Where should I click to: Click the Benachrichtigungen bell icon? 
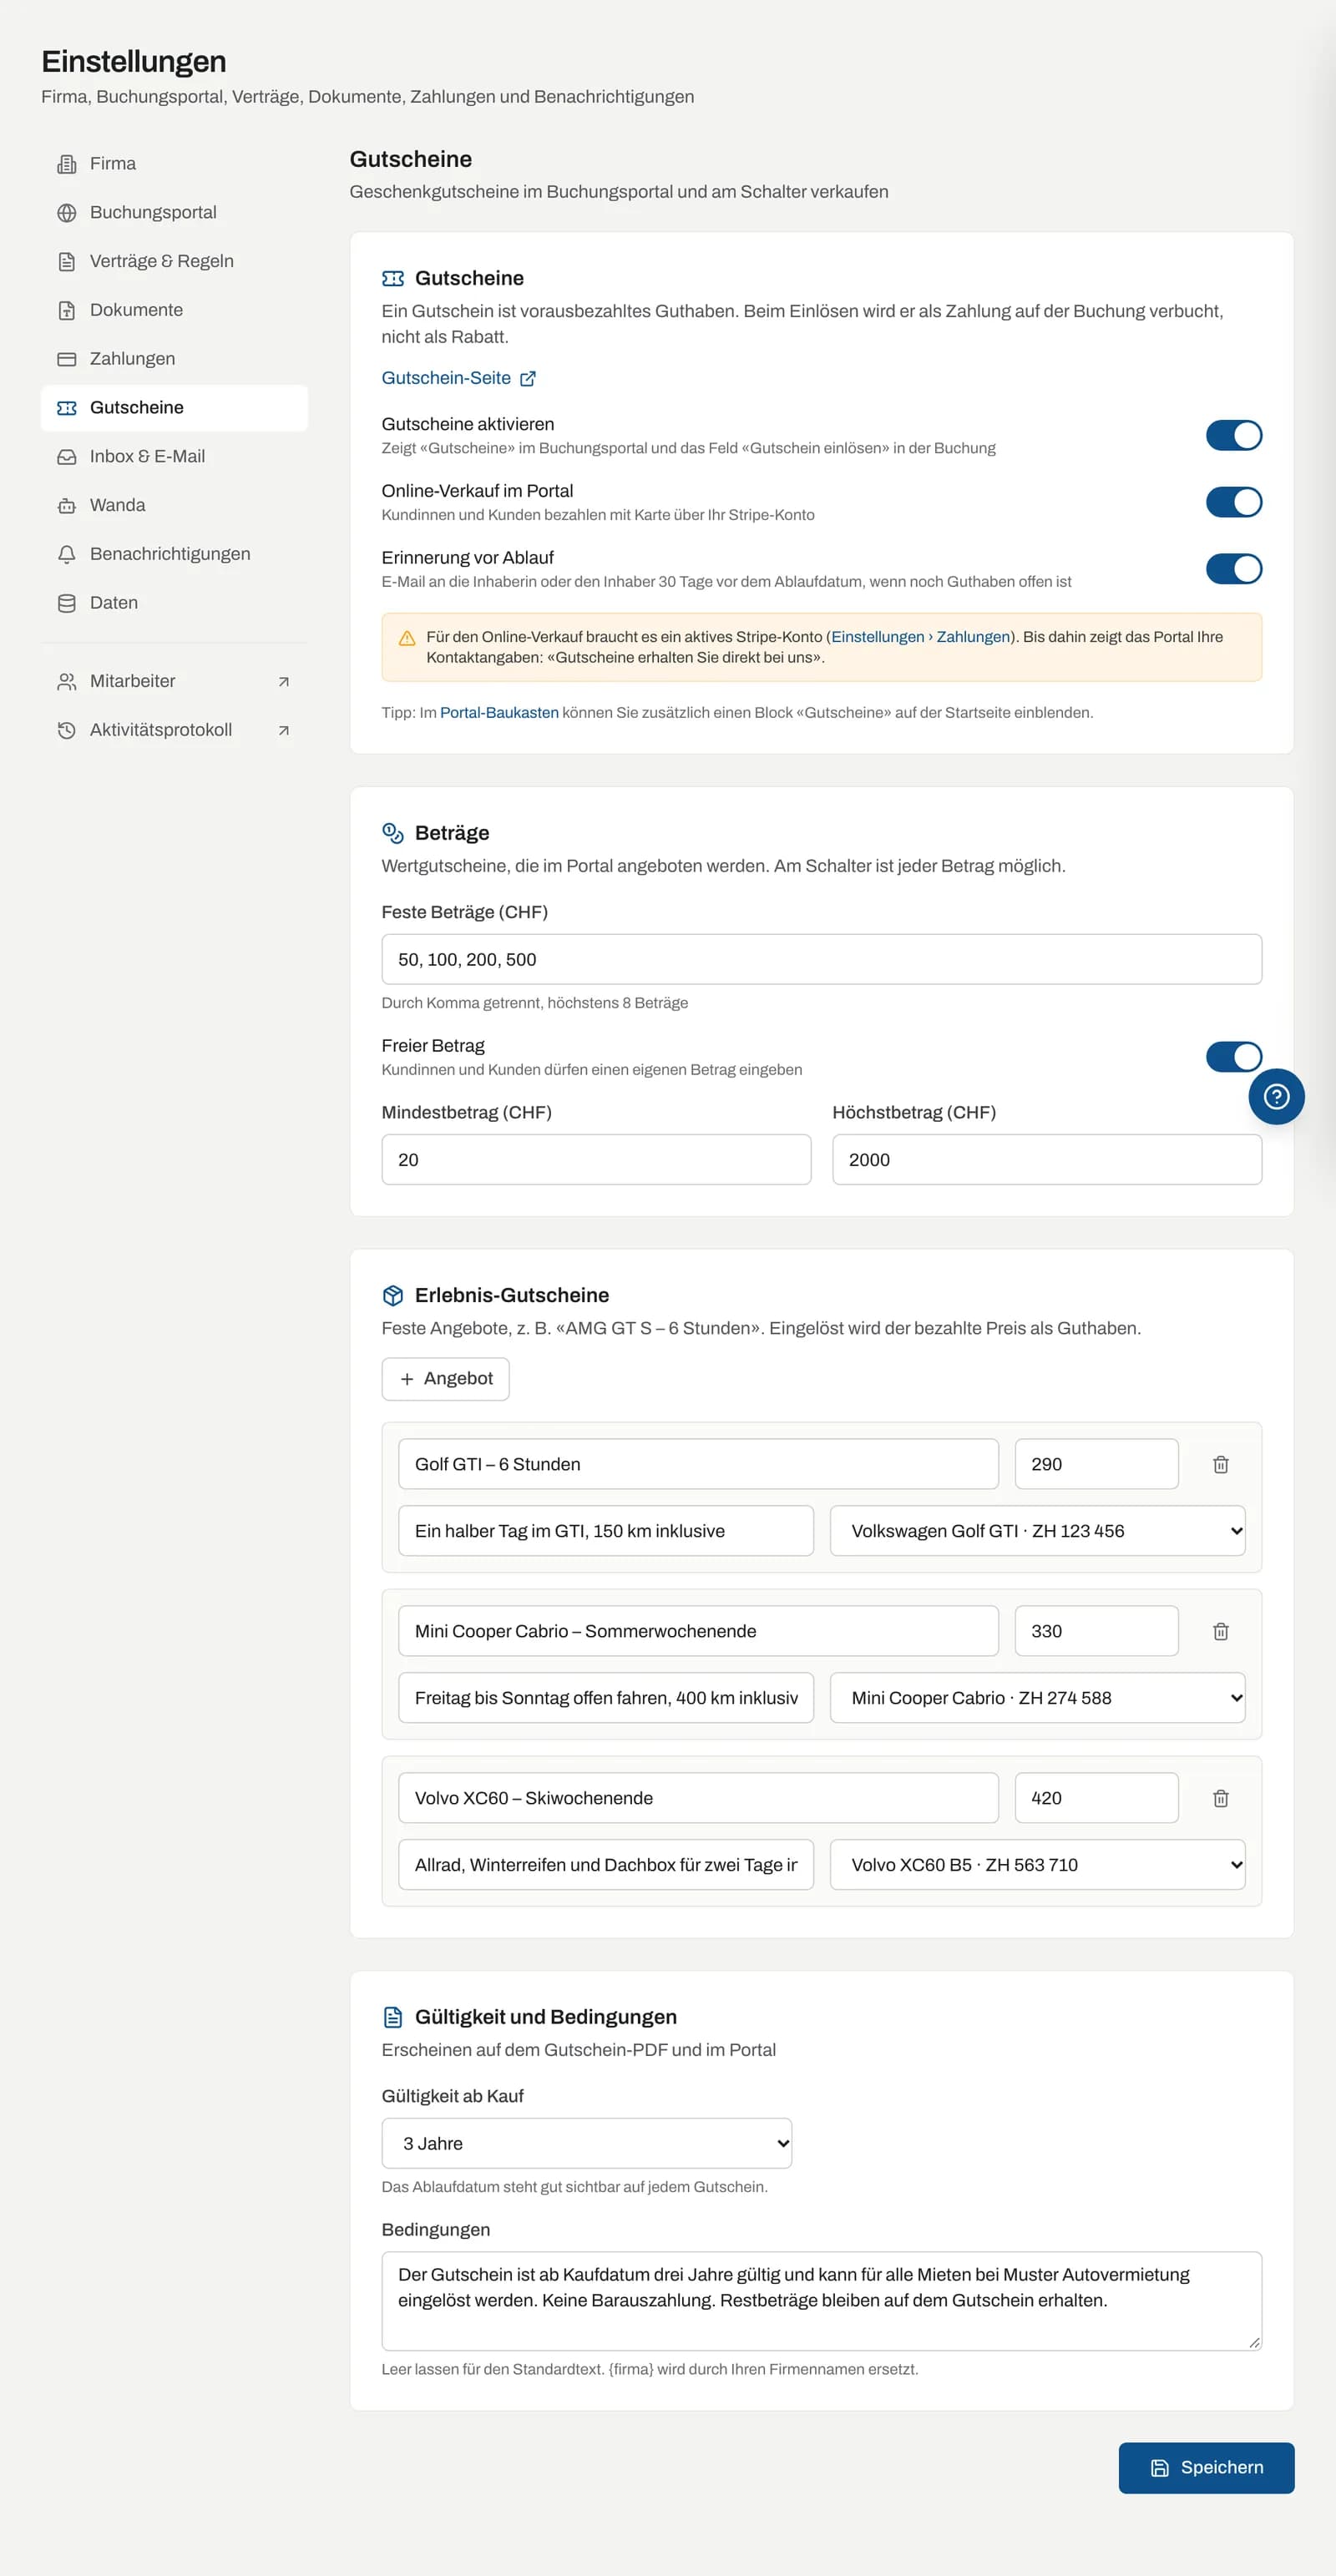[67, 554]
